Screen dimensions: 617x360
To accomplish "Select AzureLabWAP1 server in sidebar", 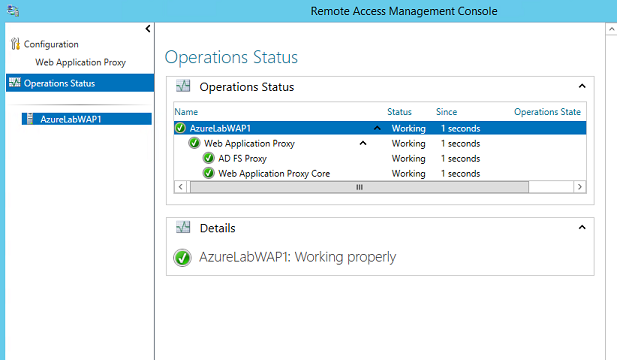I will pos(87,119).
